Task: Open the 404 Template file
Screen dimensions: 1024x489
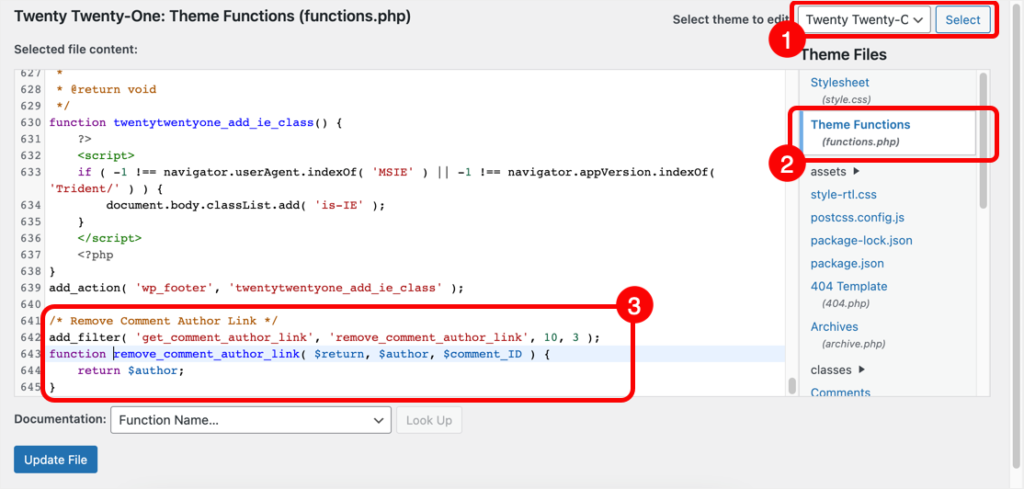Action: click(848, 286)
